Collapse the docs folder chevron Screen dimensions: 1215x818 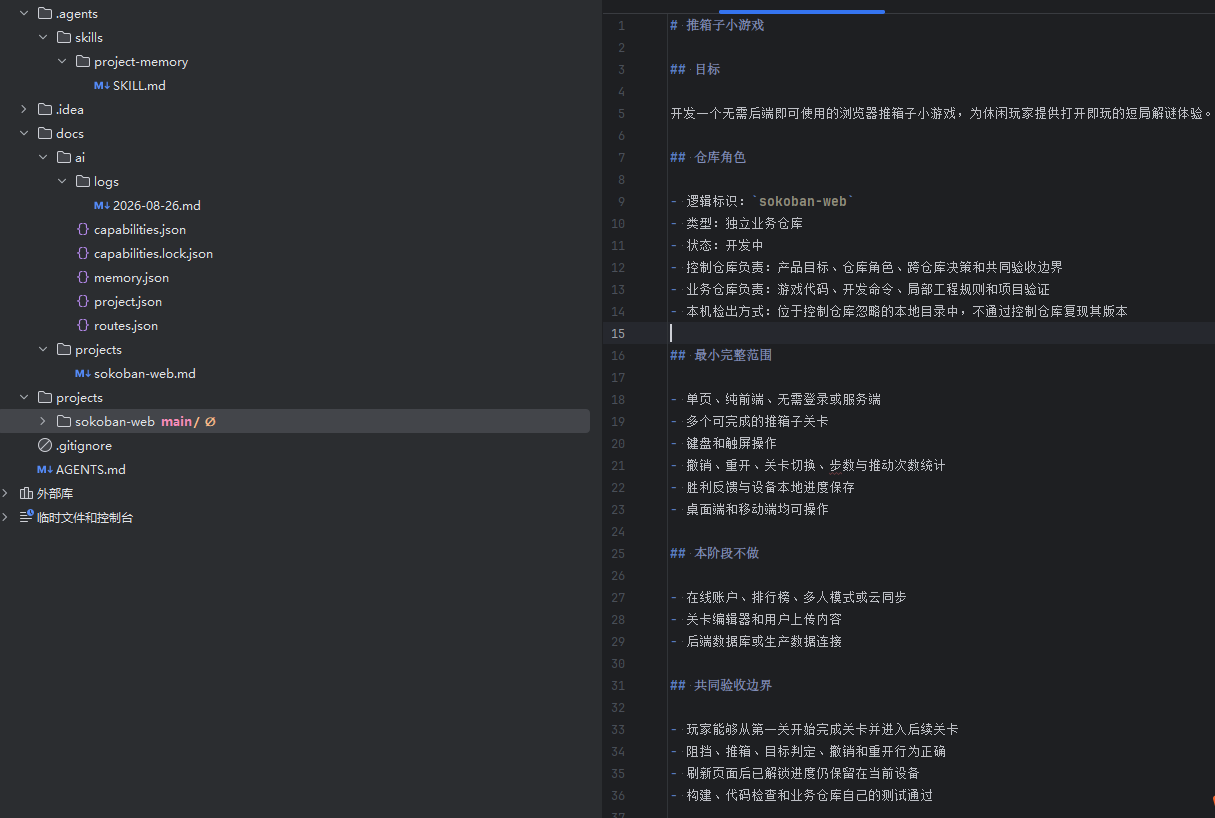pyautogui.click(x=24, y=133)
